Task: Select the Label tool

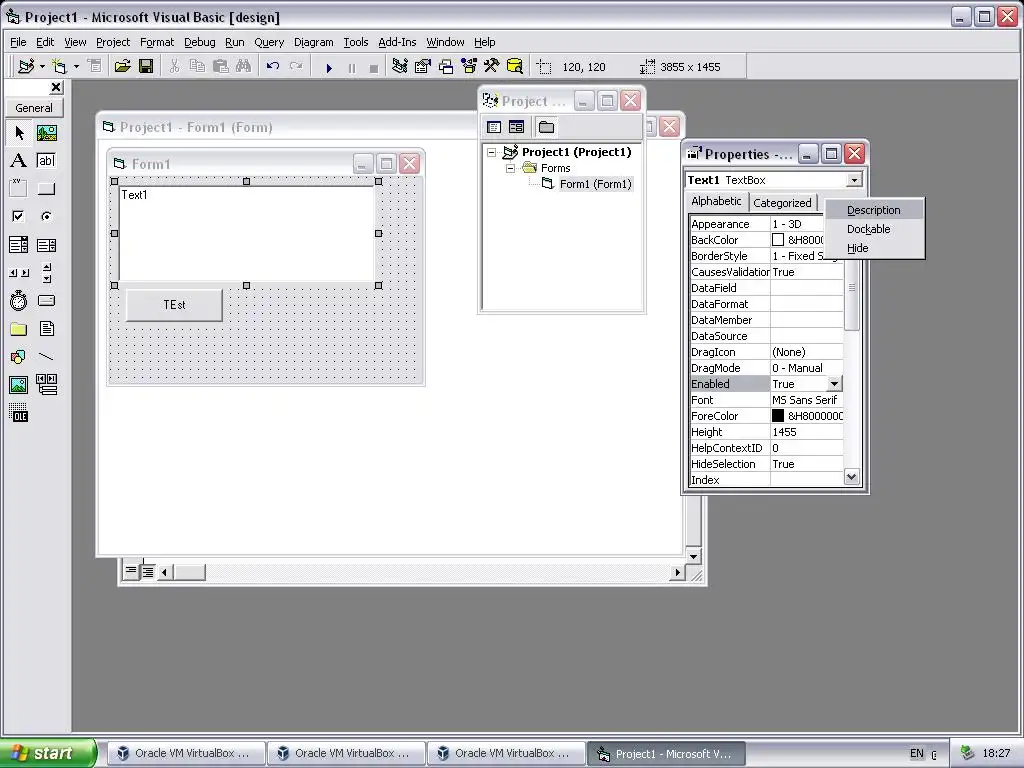Action: [19, 161]
